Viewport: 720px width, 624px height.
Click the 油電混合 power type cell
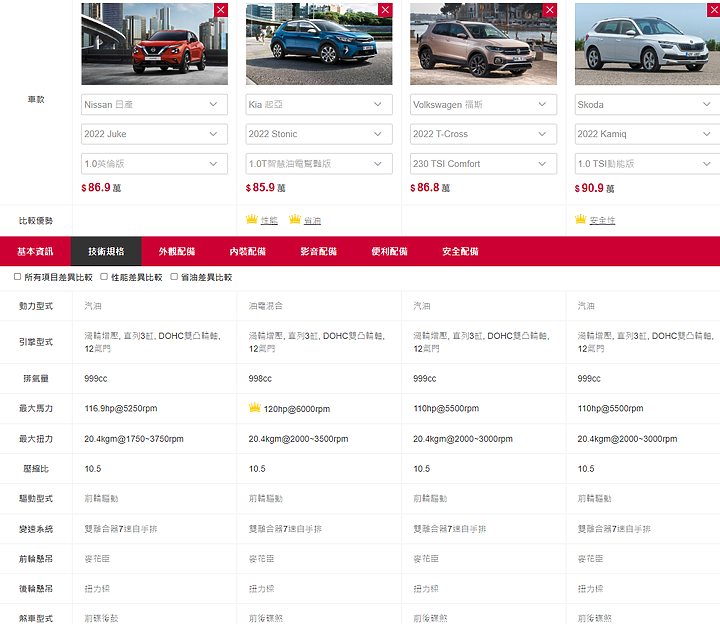[x=265, y=306]
